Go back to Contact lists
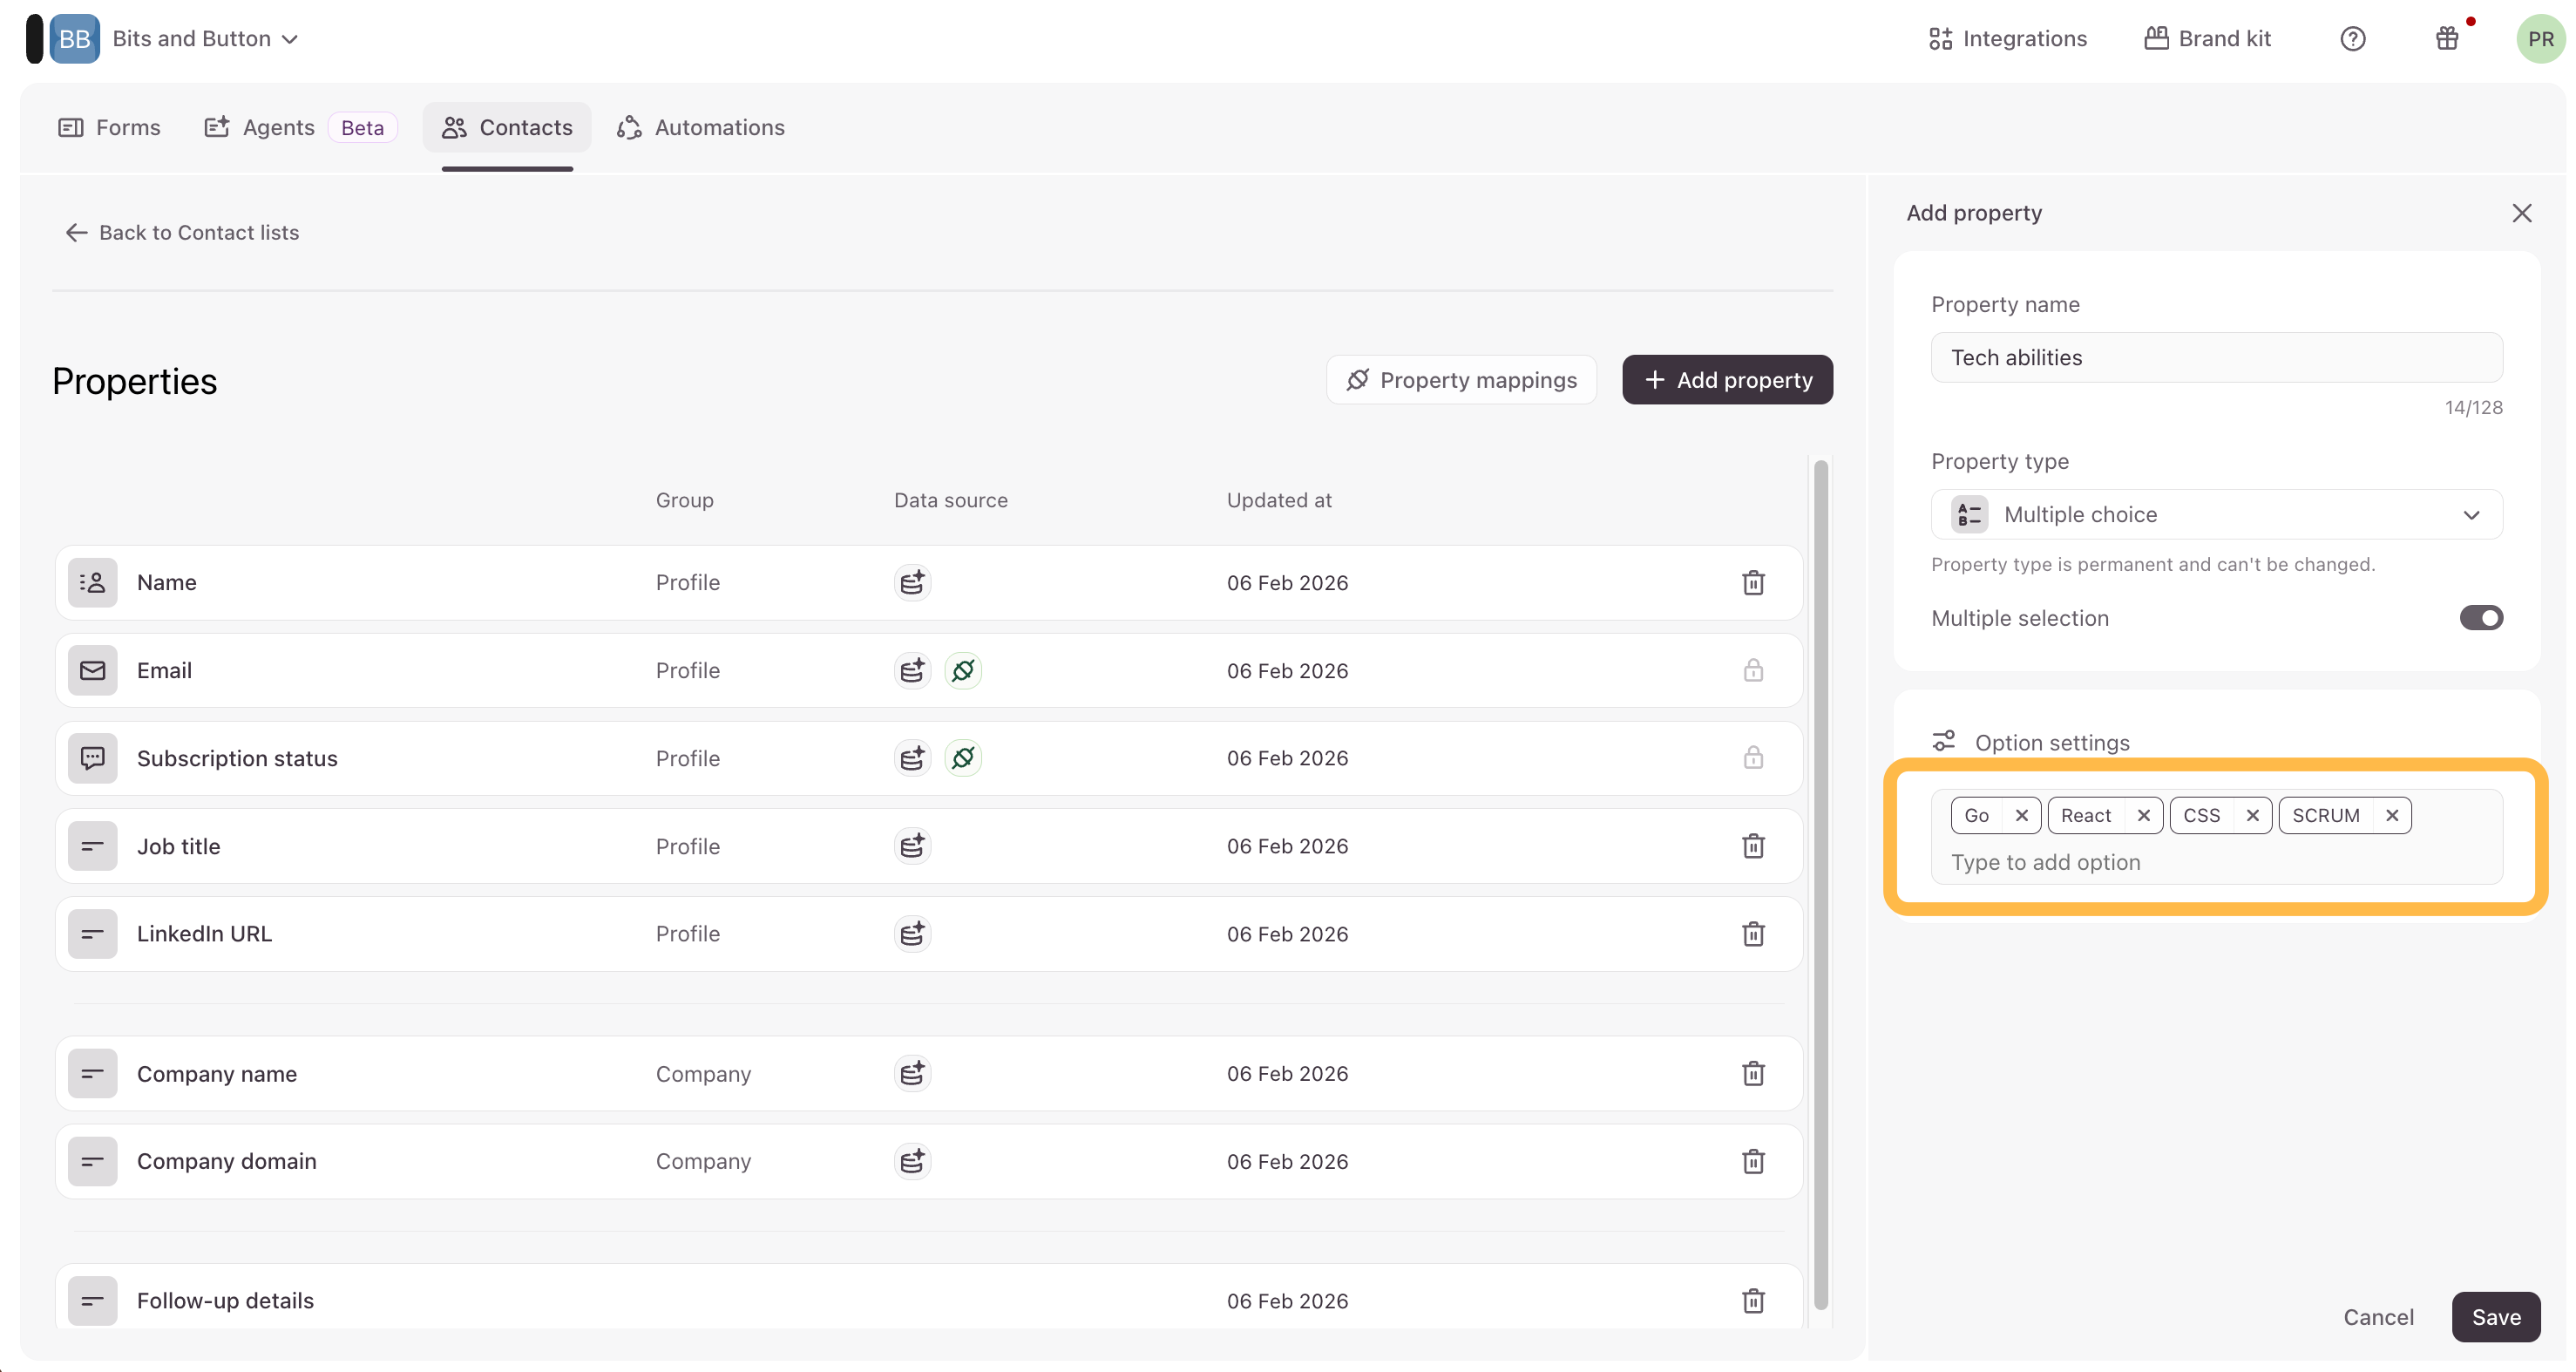2576x1372 pixels. pyautogui.click(x=182, y=233)
